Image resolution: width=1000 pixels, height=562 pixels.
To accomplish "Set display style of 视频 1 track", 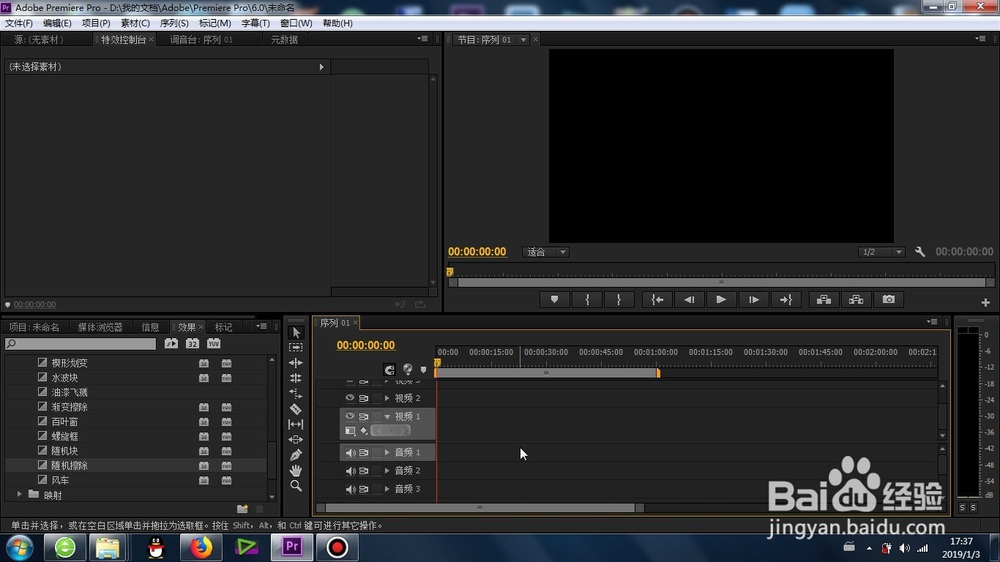I will coord(350,431).
